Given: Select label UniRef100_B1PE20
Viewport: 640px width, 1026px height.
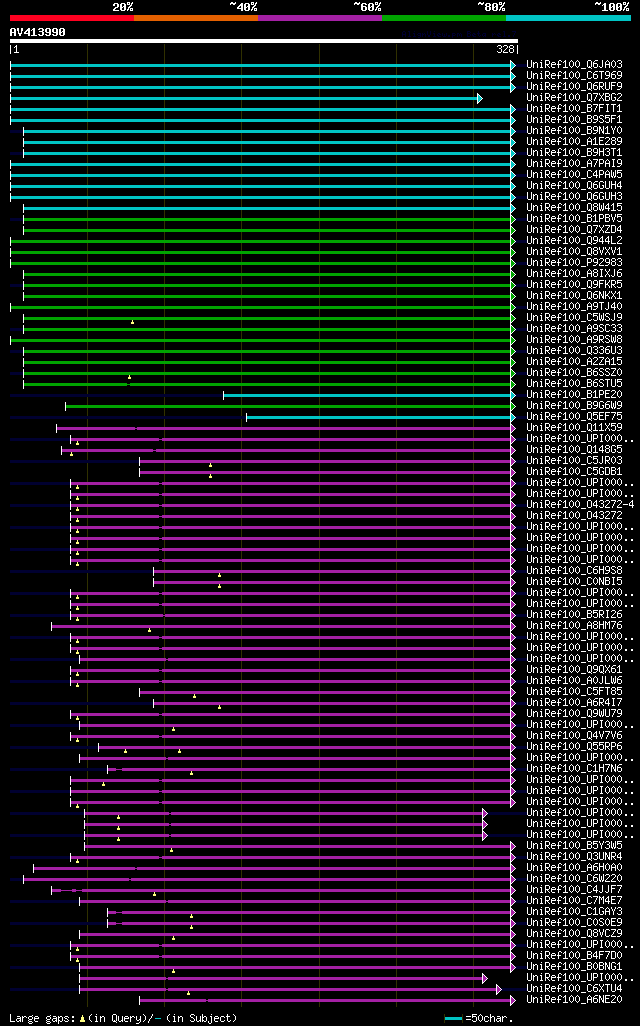Looking at the screenshot, I should click(574, 395).
